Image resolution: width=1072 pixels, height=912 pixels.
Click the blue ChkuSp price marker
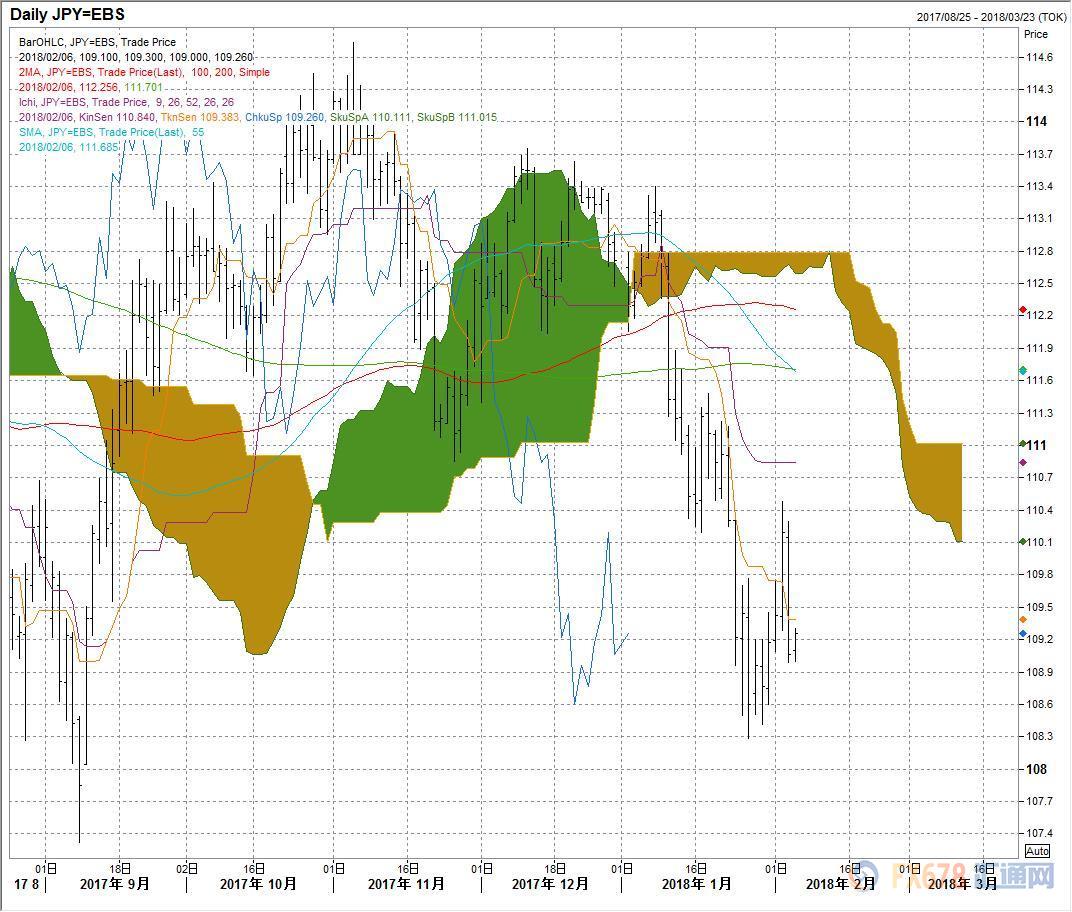coord(1022,634)
